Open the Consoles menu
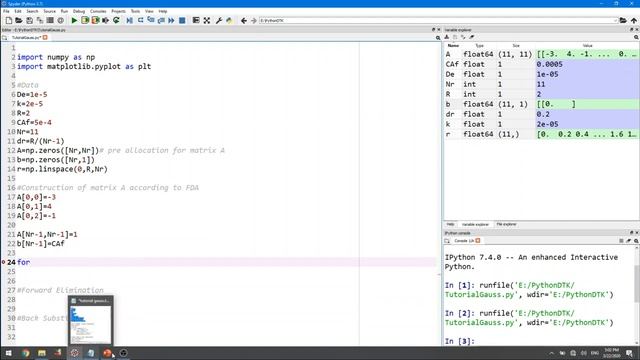The height and width of the screenshot is (360, 640). [98, 11]
